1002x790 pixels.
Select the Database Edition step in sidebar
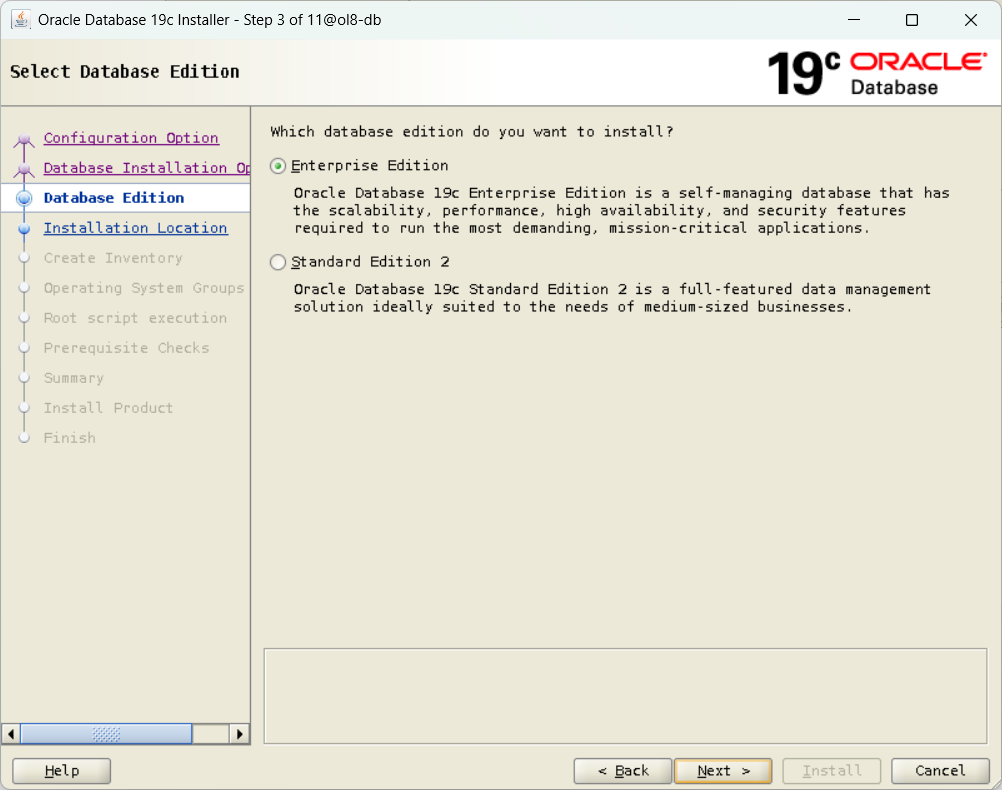point(114,198)
